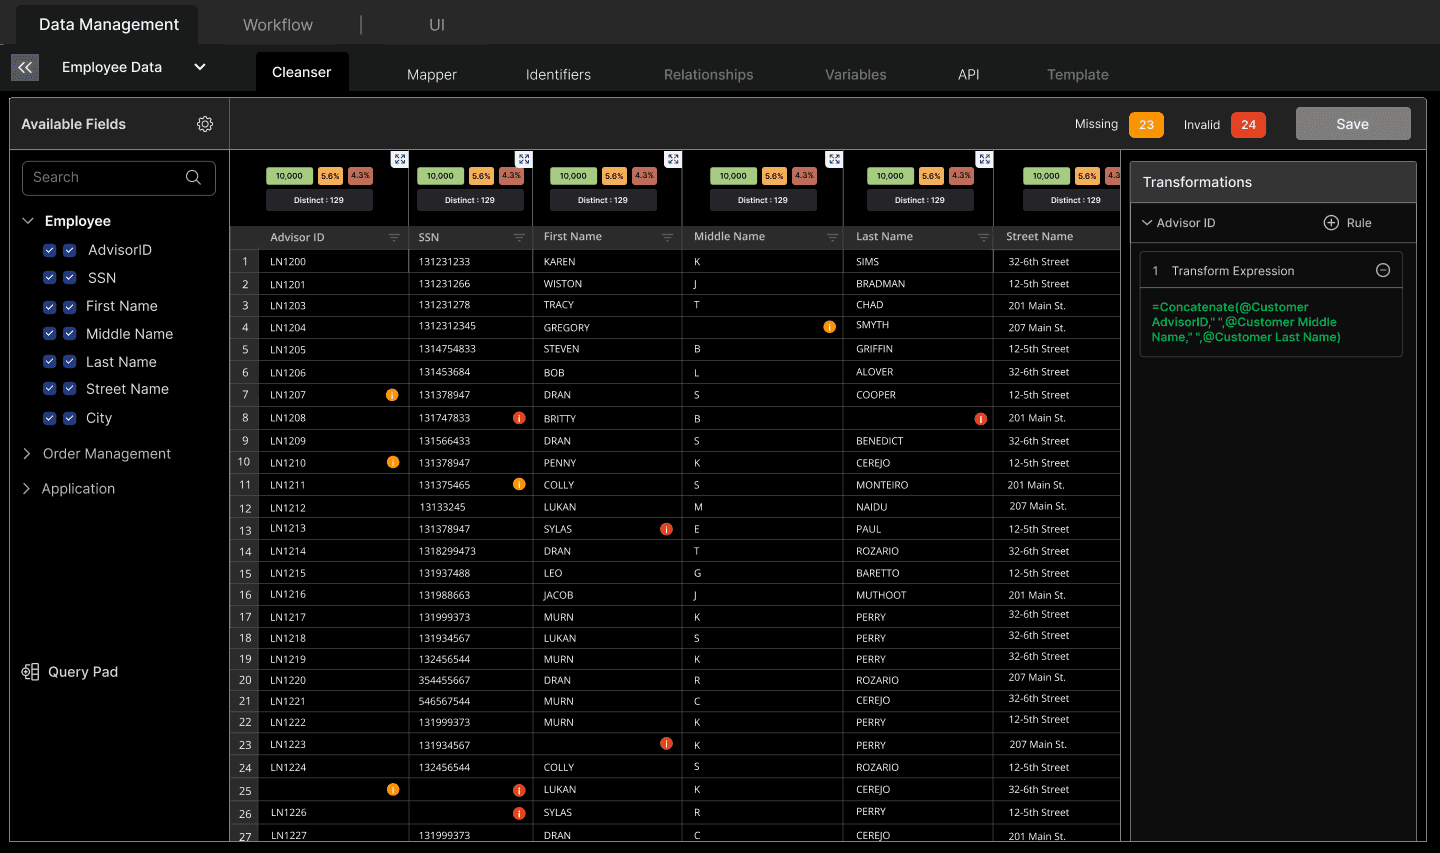
Task: Open filter on First Name column
Action: pyautogui.click(x=667, y=237)
